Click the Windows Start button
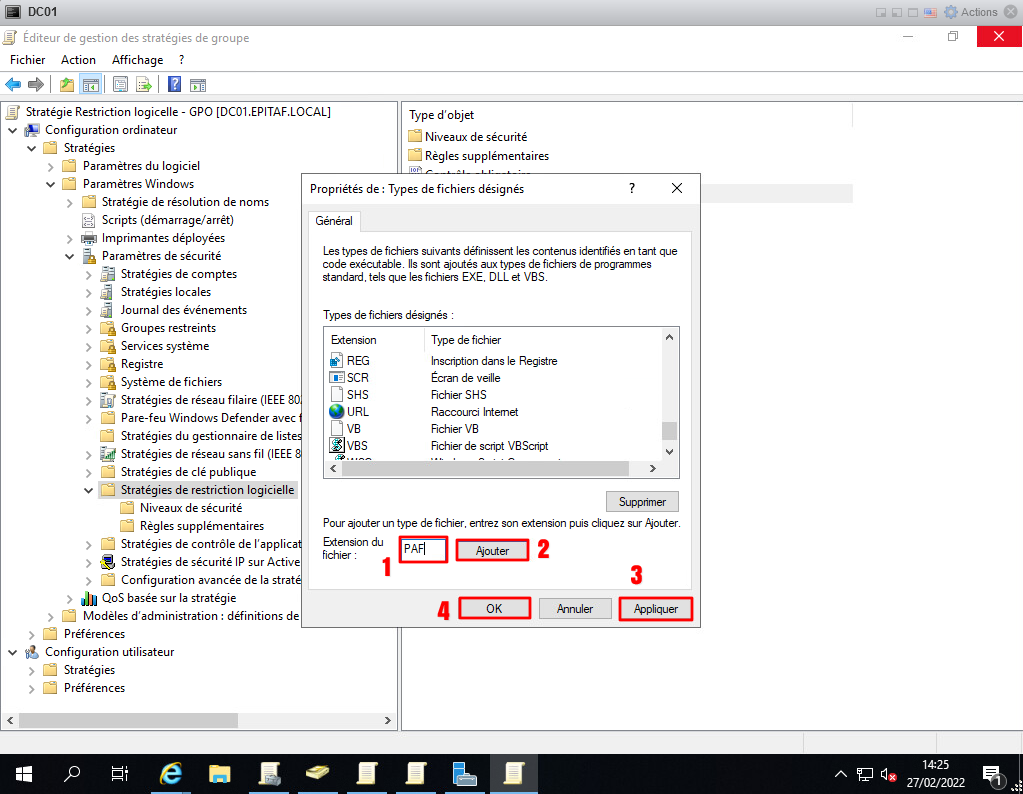The image size is (1023, 794). tap(24, 773)
